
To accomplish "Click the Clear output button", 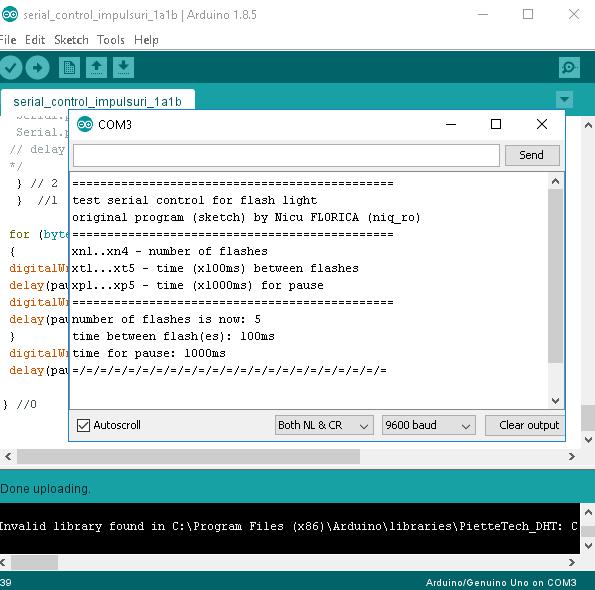I will coord(524,425).
